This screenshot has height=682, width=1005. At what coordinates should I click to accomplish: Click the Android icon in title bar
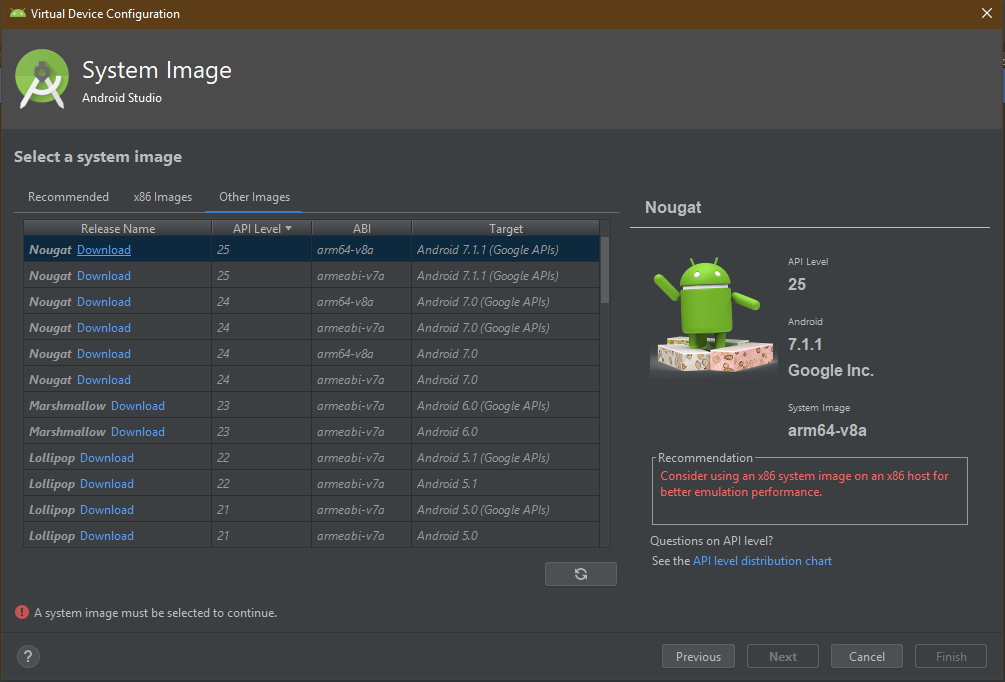click(x=16, y=14)
